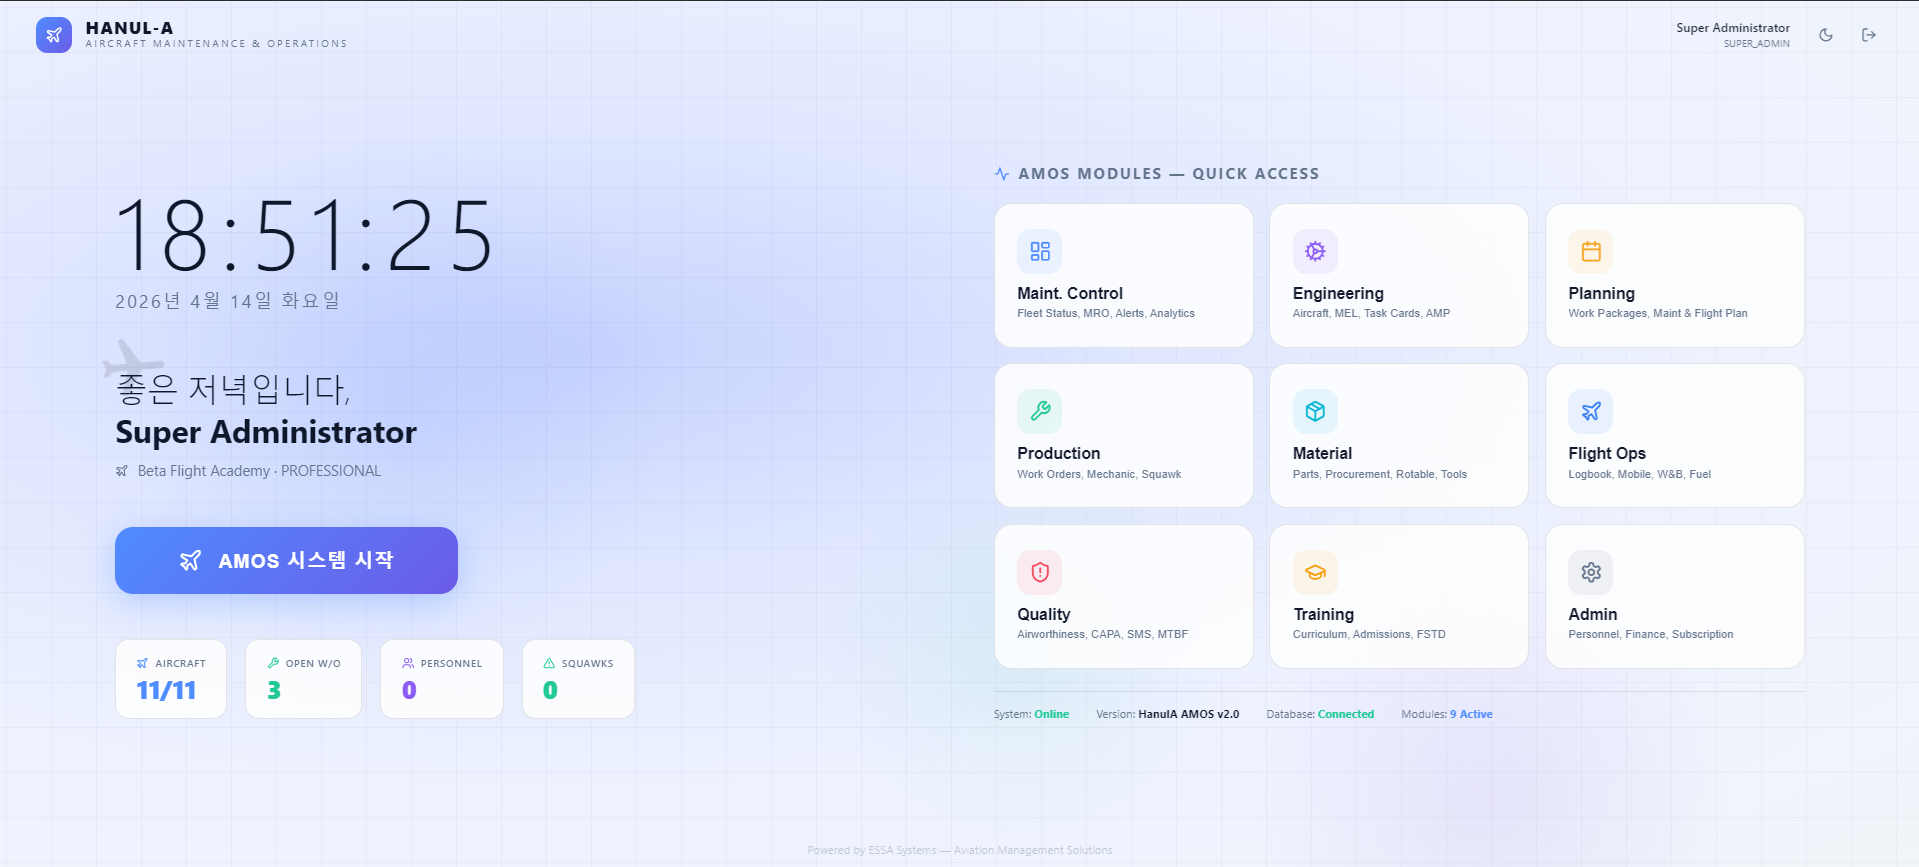Click the Planning calendar icon
Screen dimensions: 1919x867
click(x=1590, y=251)
